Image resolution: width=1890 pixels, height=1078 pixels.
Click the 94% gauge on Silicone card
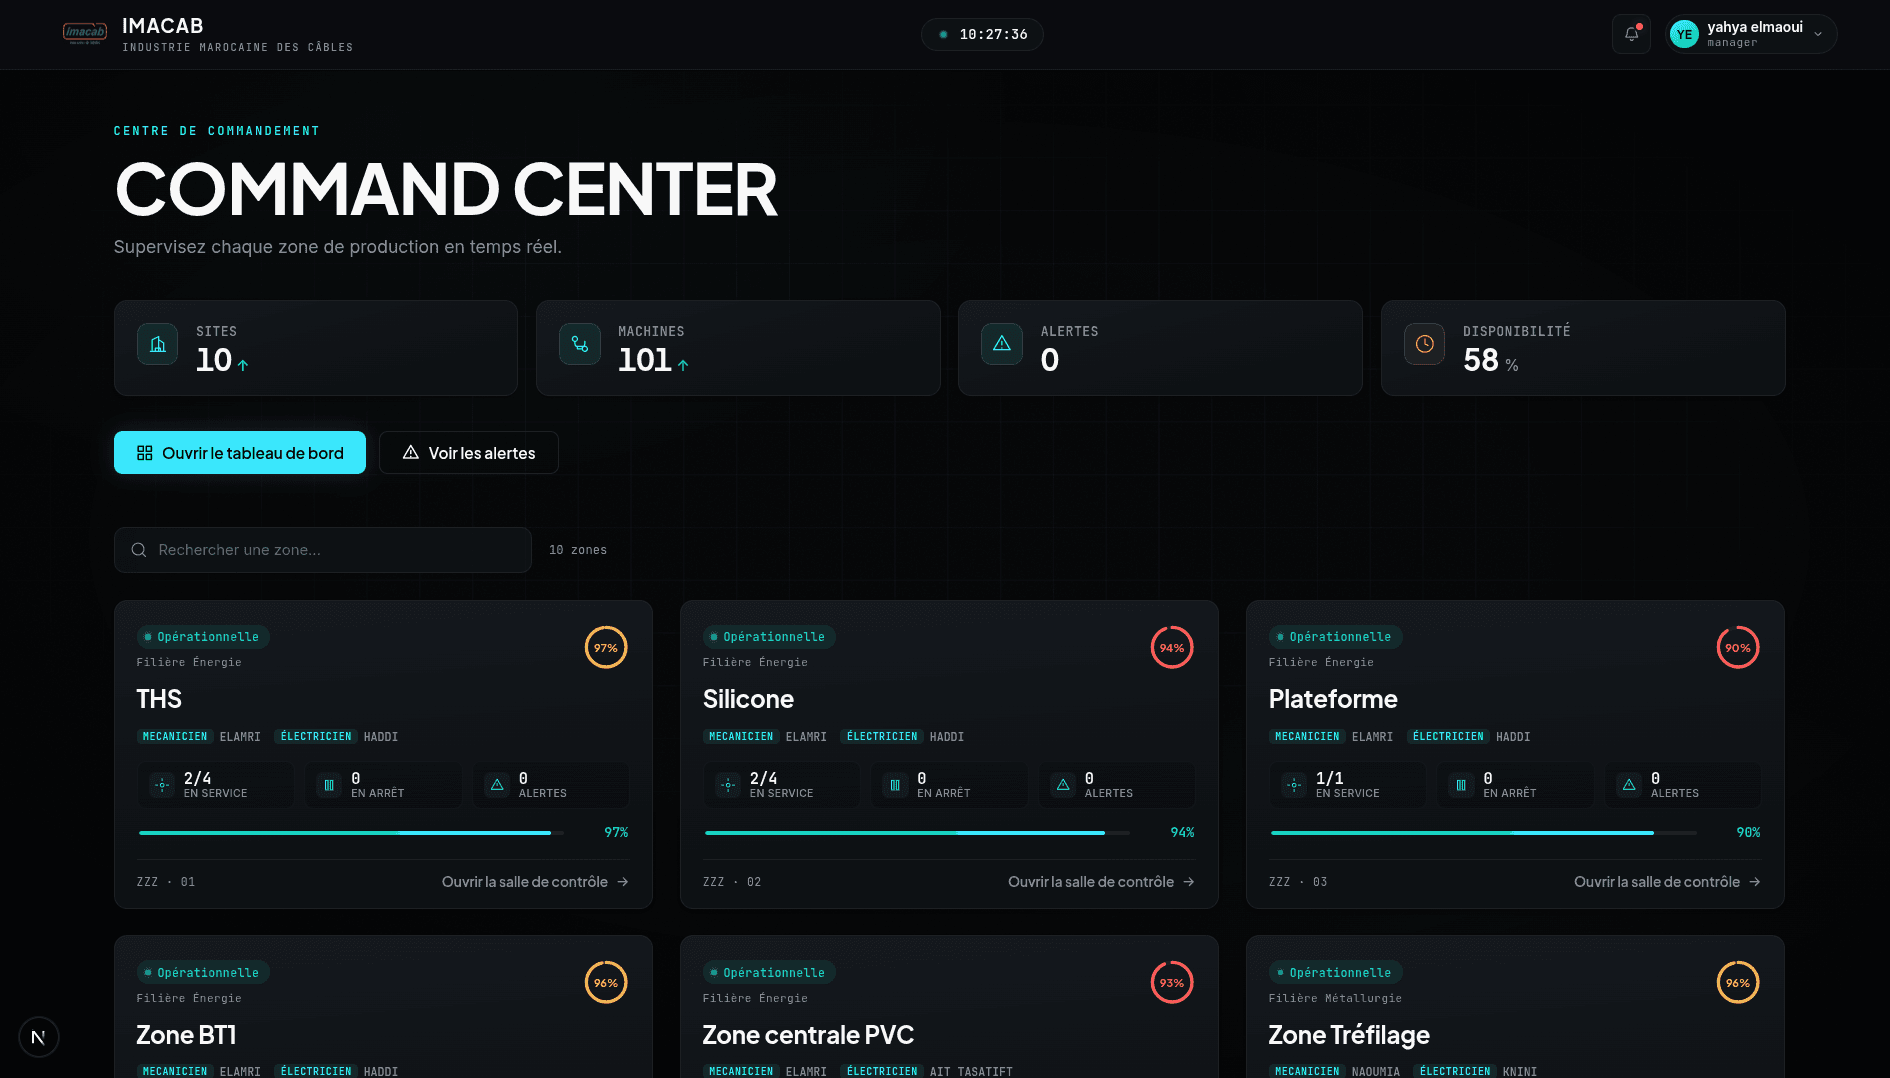pyautogui.click(x=1172, y=648)
